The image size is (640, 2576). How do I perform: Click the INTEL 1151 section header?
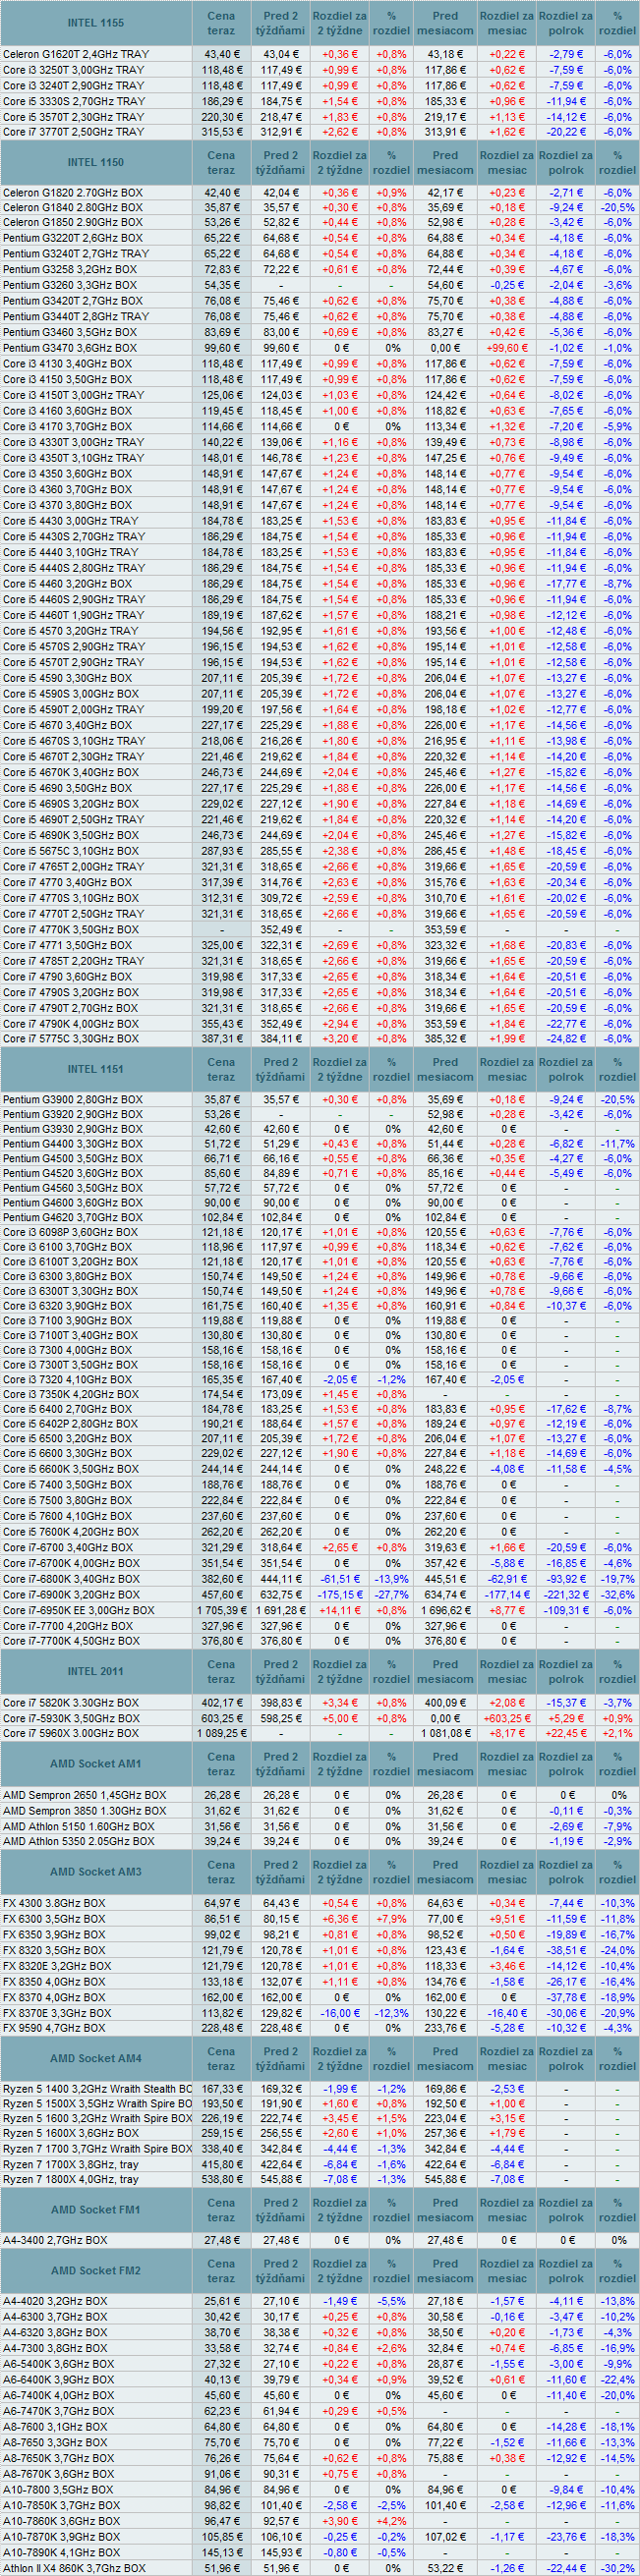click(x=96, y=1069)
